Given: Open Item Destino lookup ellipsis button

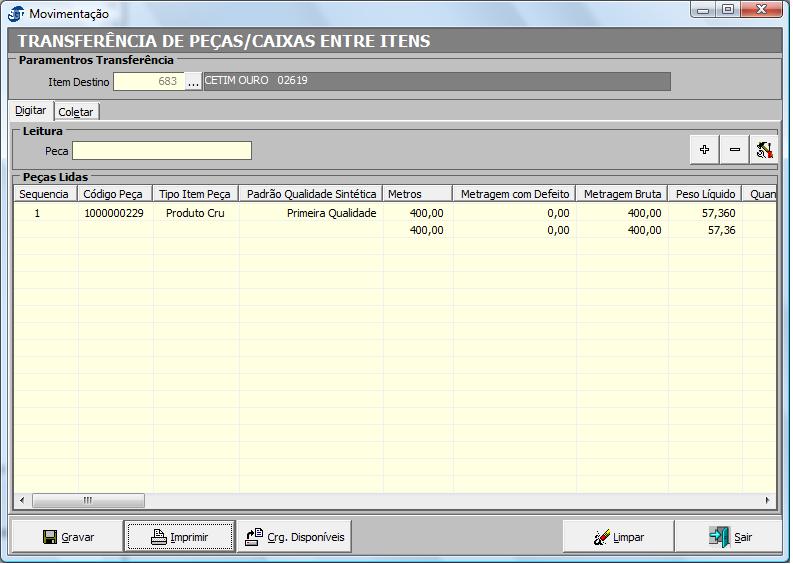Looking at the screenshot, I should [x=194, y=81].
